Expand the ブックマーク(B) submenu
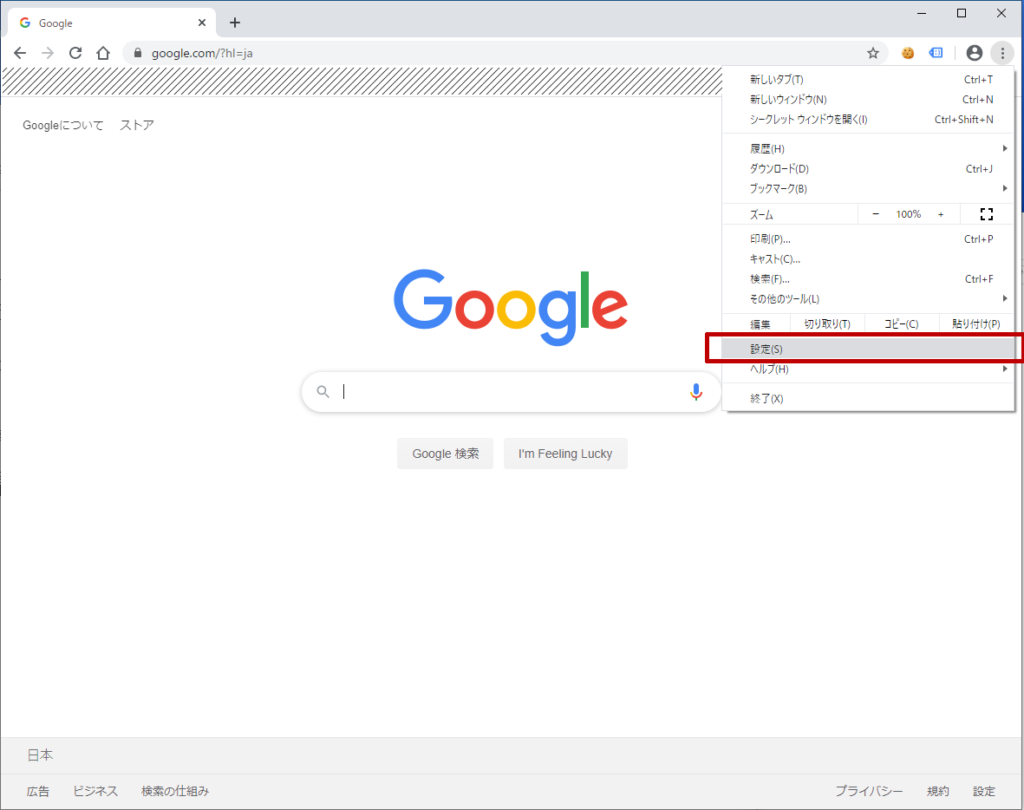Image resolution: width=1024 pixels, height=810 pixels. (868, 189)
